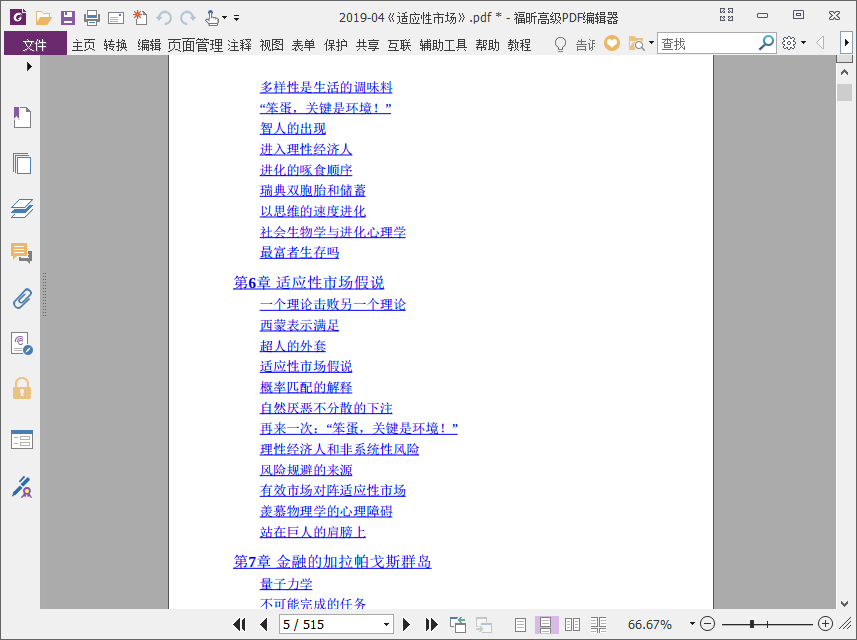Open the 文件 menu
The height and width of the screenshot is (640, 857).
click(x=35, y=44)
